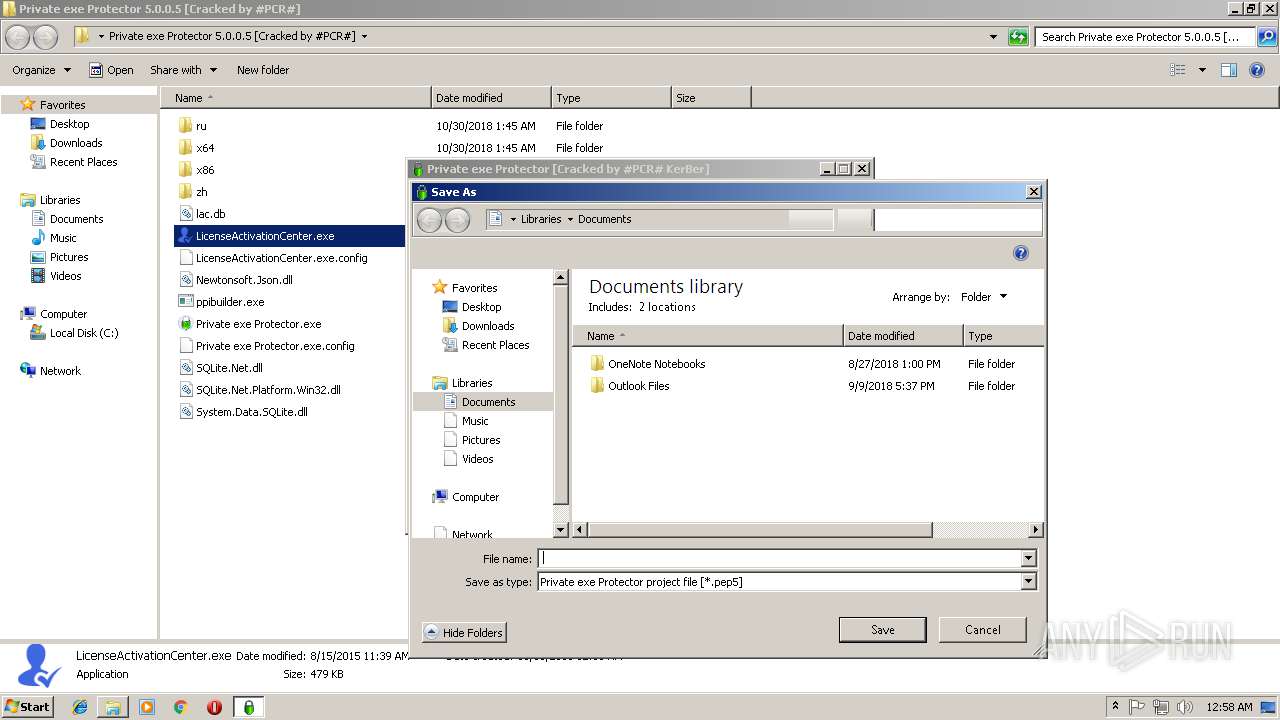Open the Share with dropdown

tap(183, 70)
